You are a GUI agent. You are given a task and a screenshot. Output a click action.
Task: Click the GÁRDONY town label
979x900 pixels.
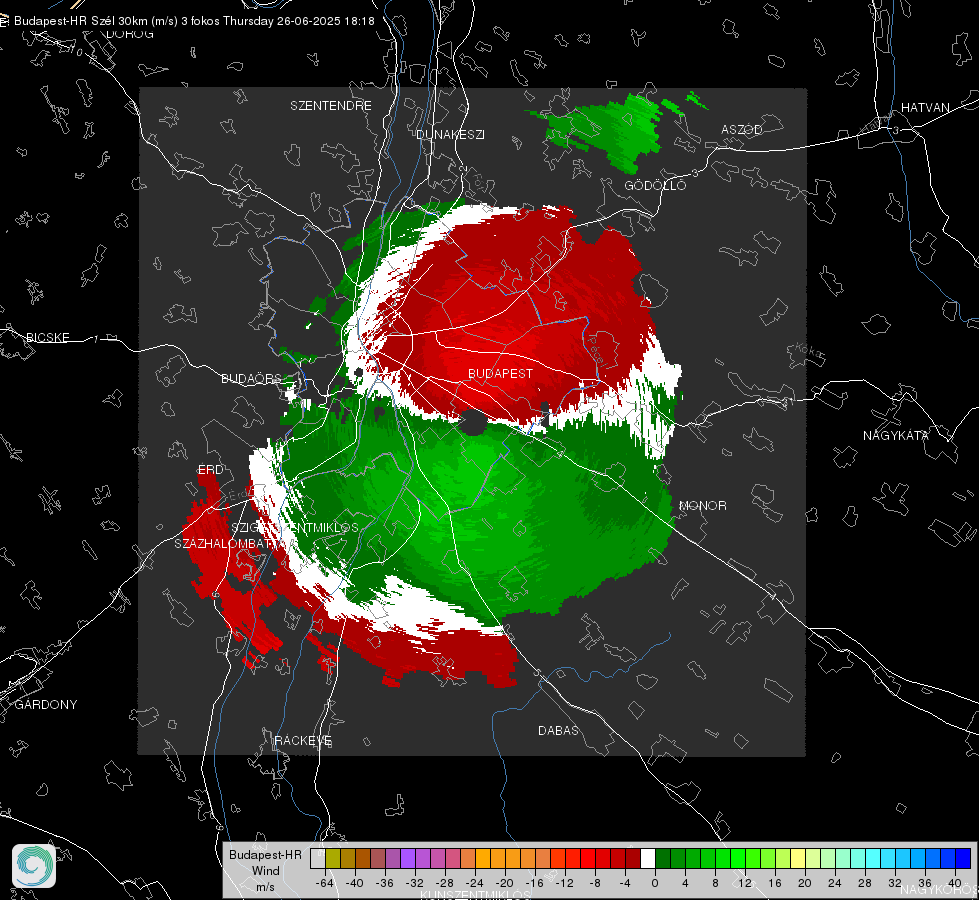click(x=46, y=705)
